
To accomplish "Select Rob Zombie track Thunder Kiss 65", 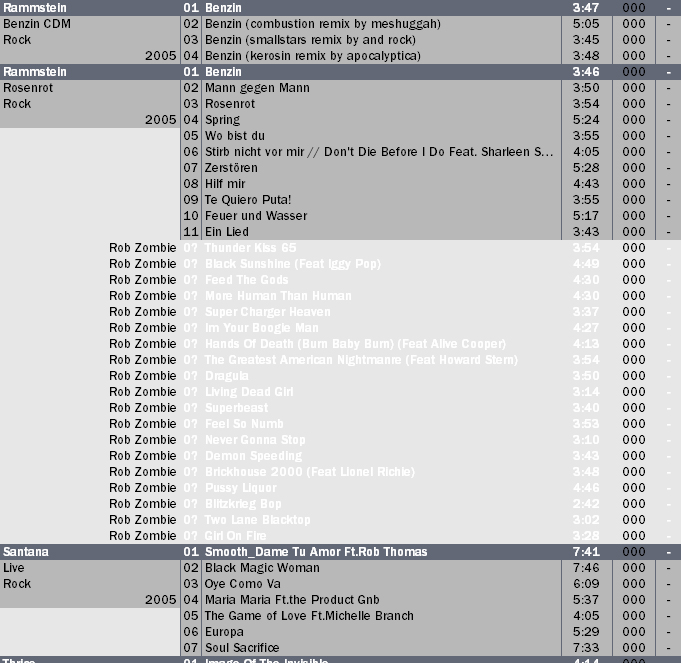I will (250, 248).
